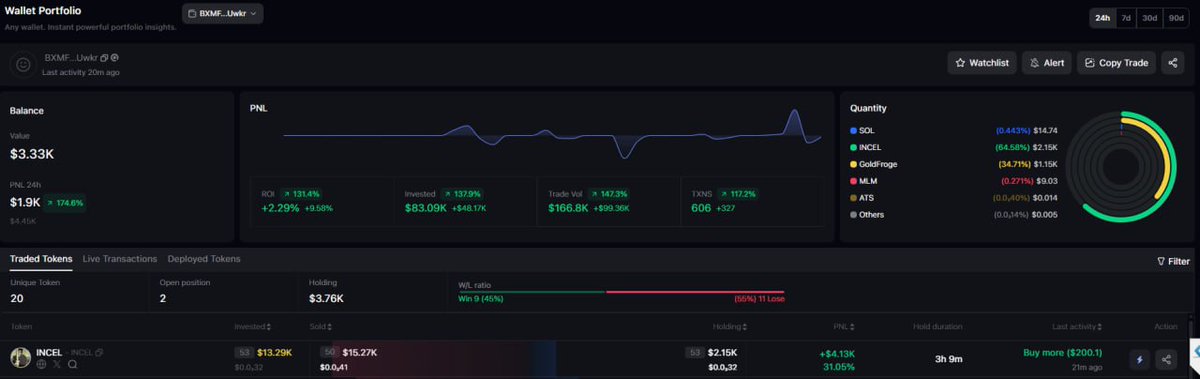Add wallet to Watchlist
1200x379 pixels.
click(x=982, y=63)
